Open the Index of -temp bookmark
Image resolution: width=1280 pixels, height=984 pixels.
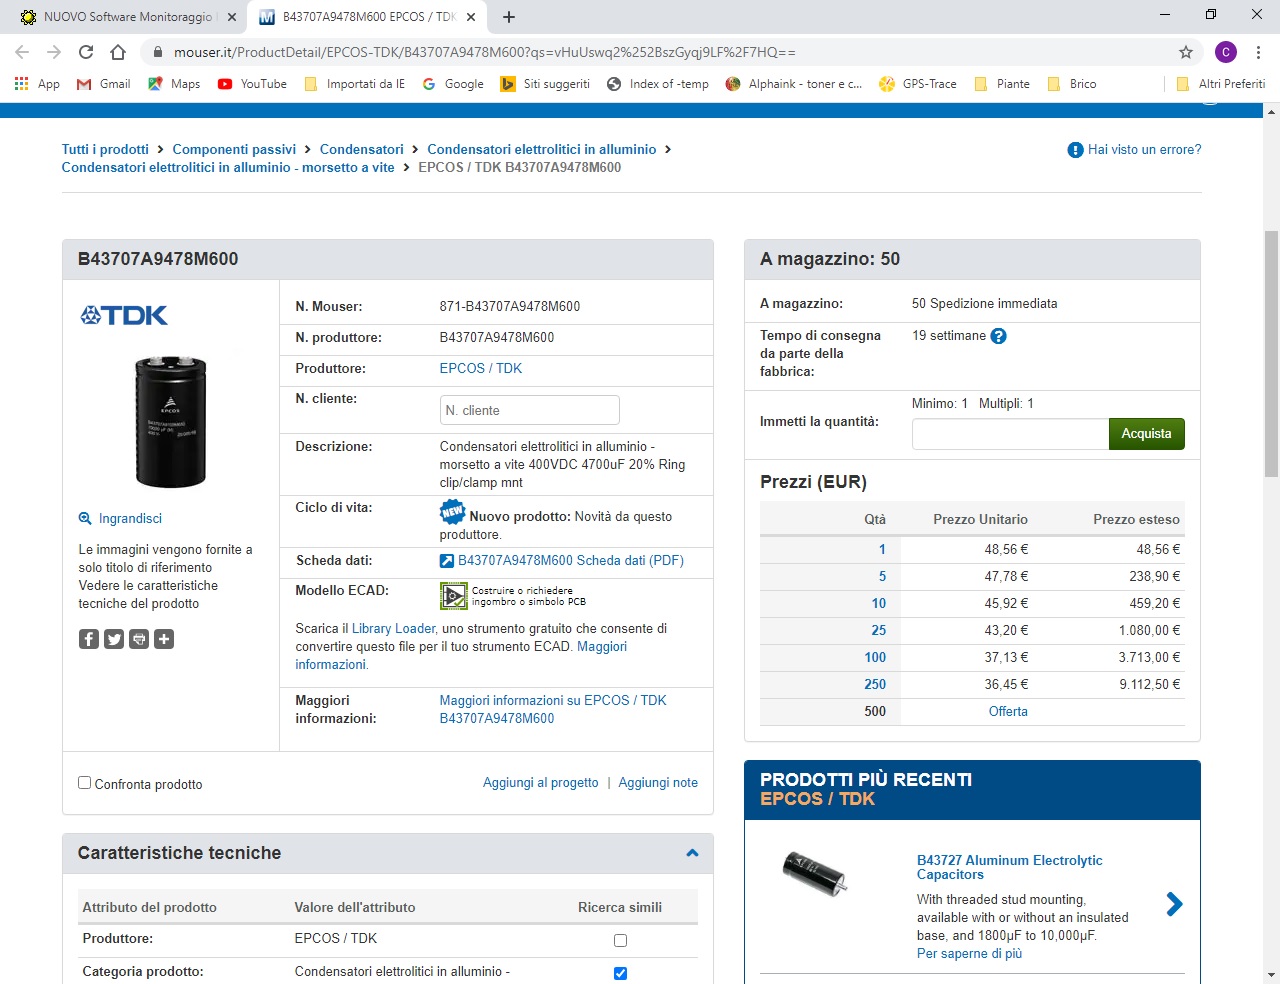click(x=658, y=84)
